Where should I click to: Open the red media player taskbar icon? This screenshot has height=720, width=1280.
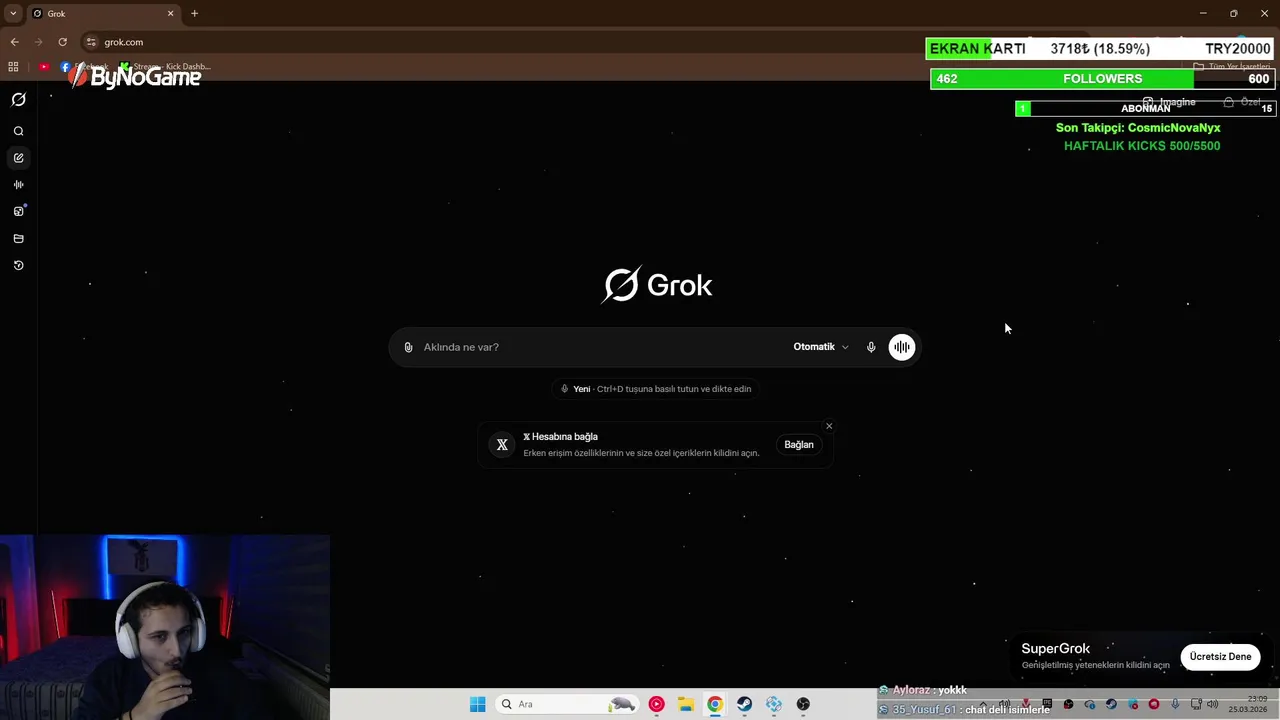pos(656,704)
